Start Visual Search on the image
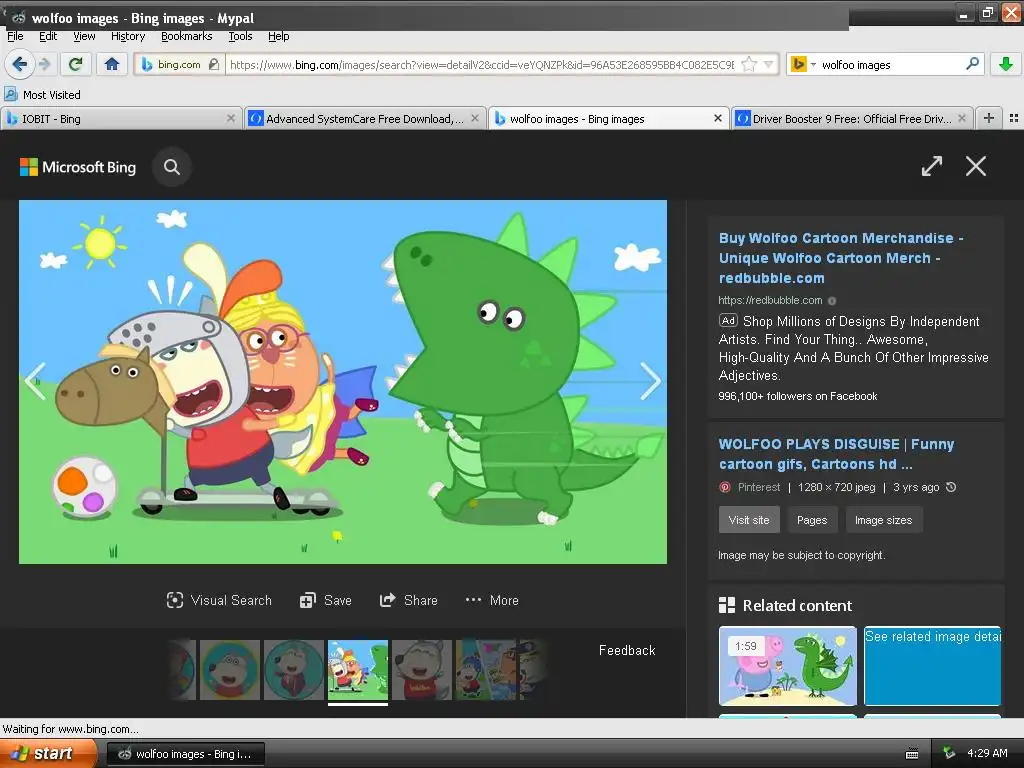Viewport: 1024px width, 768px height. click(x=219, y=600)
